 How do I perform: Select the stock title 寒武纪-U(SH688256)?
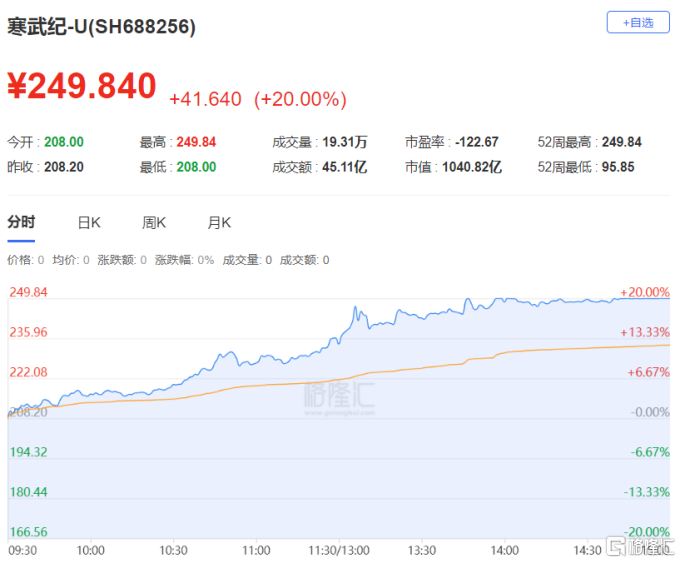pyautogui.click(x=101, y=26)
